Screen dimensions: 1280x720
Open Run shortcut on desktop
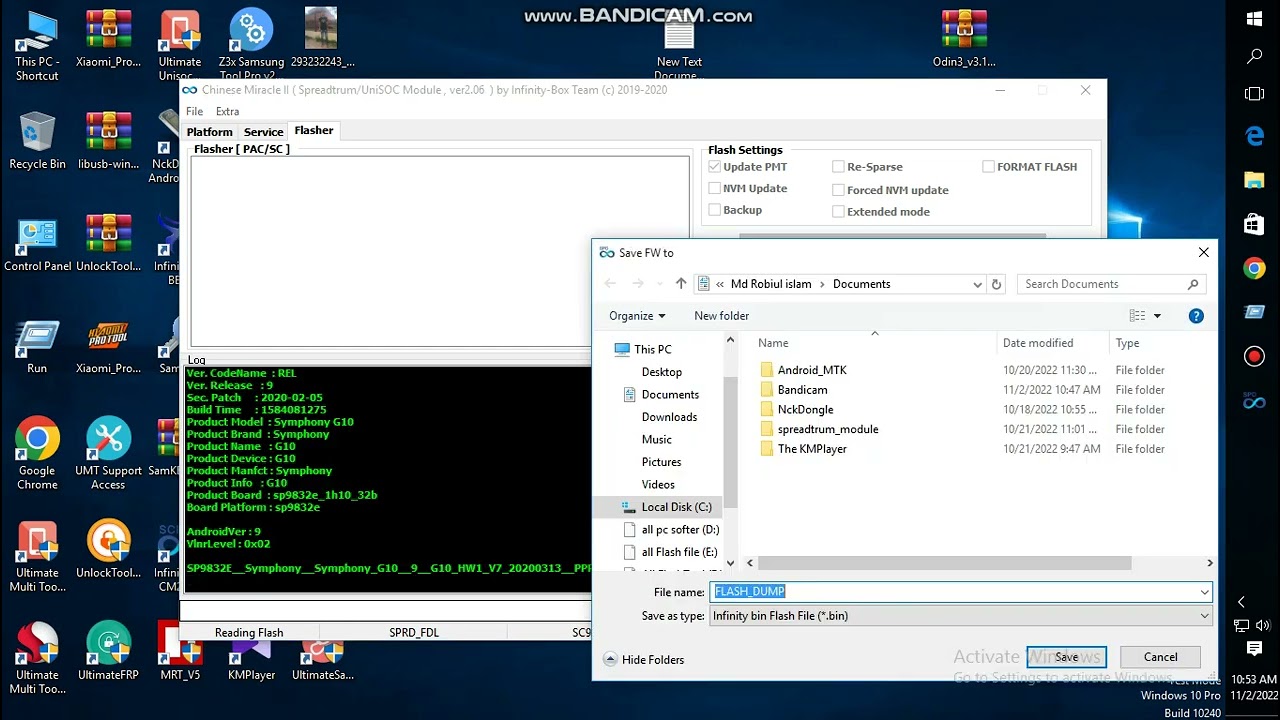pos(37,346)
